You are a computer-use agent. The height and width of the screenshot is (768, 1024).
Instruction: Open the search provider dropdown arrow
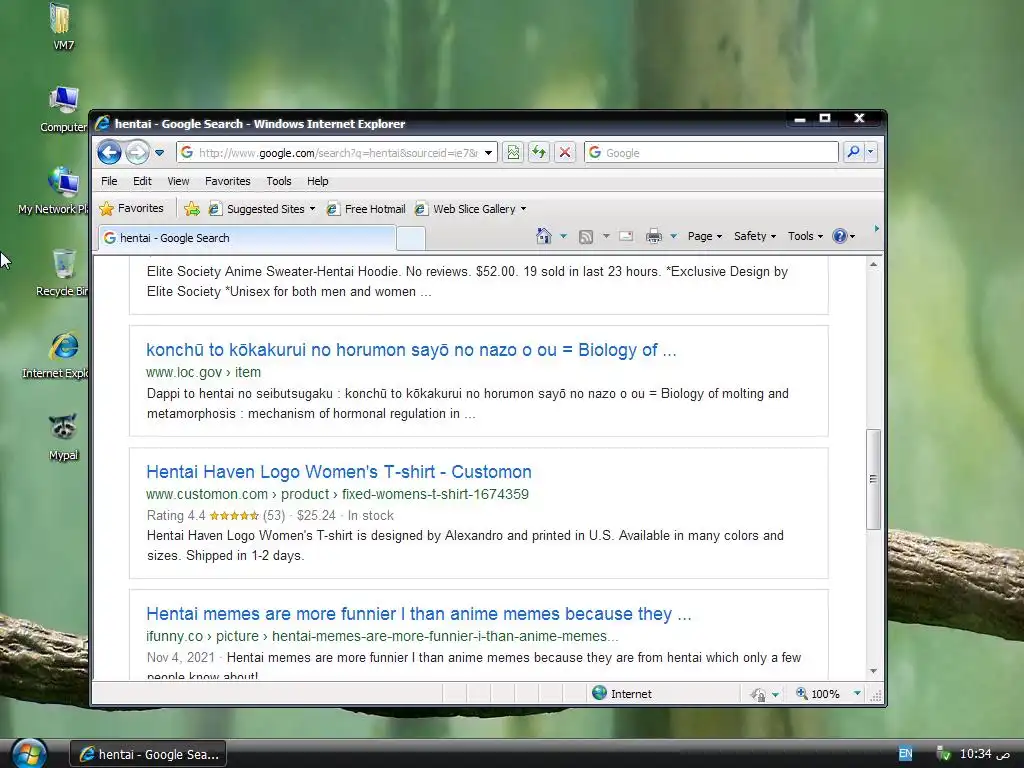tap(871, 152)
